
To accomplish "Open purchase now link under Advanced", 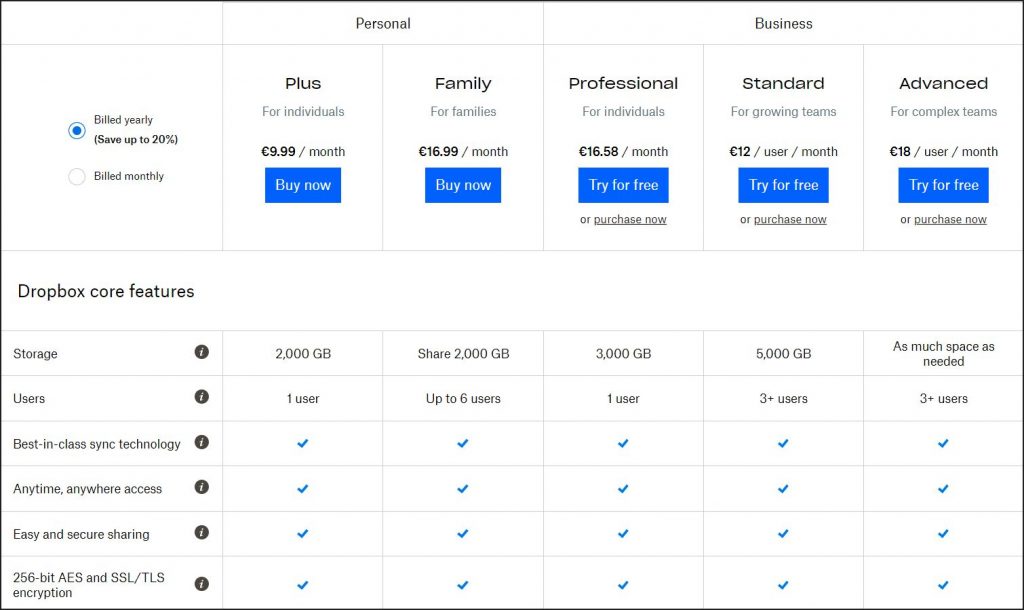I will (x=950, y=219).
